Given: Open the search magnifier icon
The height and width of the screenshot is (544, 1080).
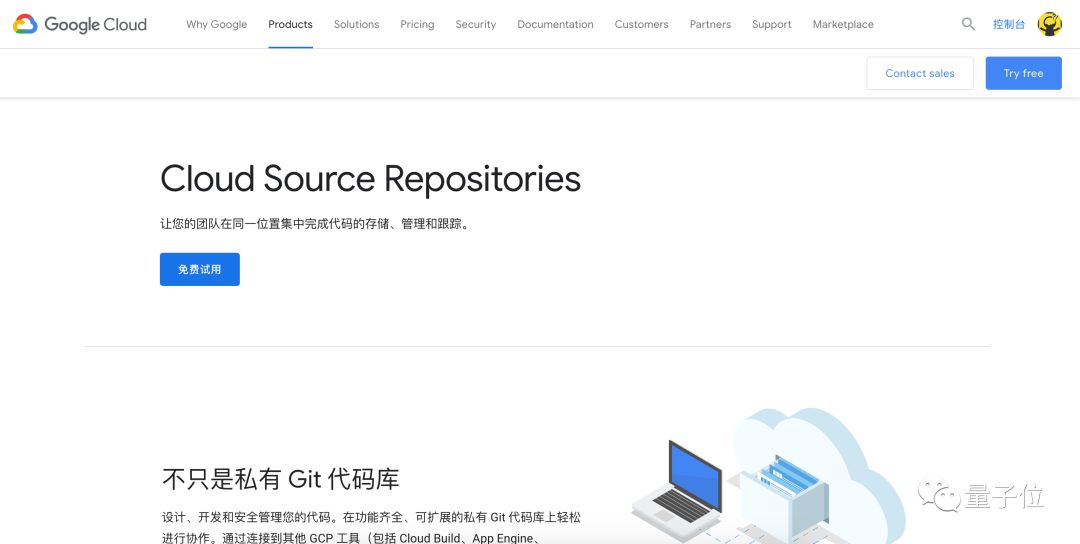Looking at the screenshot, I should pos(968,24).
